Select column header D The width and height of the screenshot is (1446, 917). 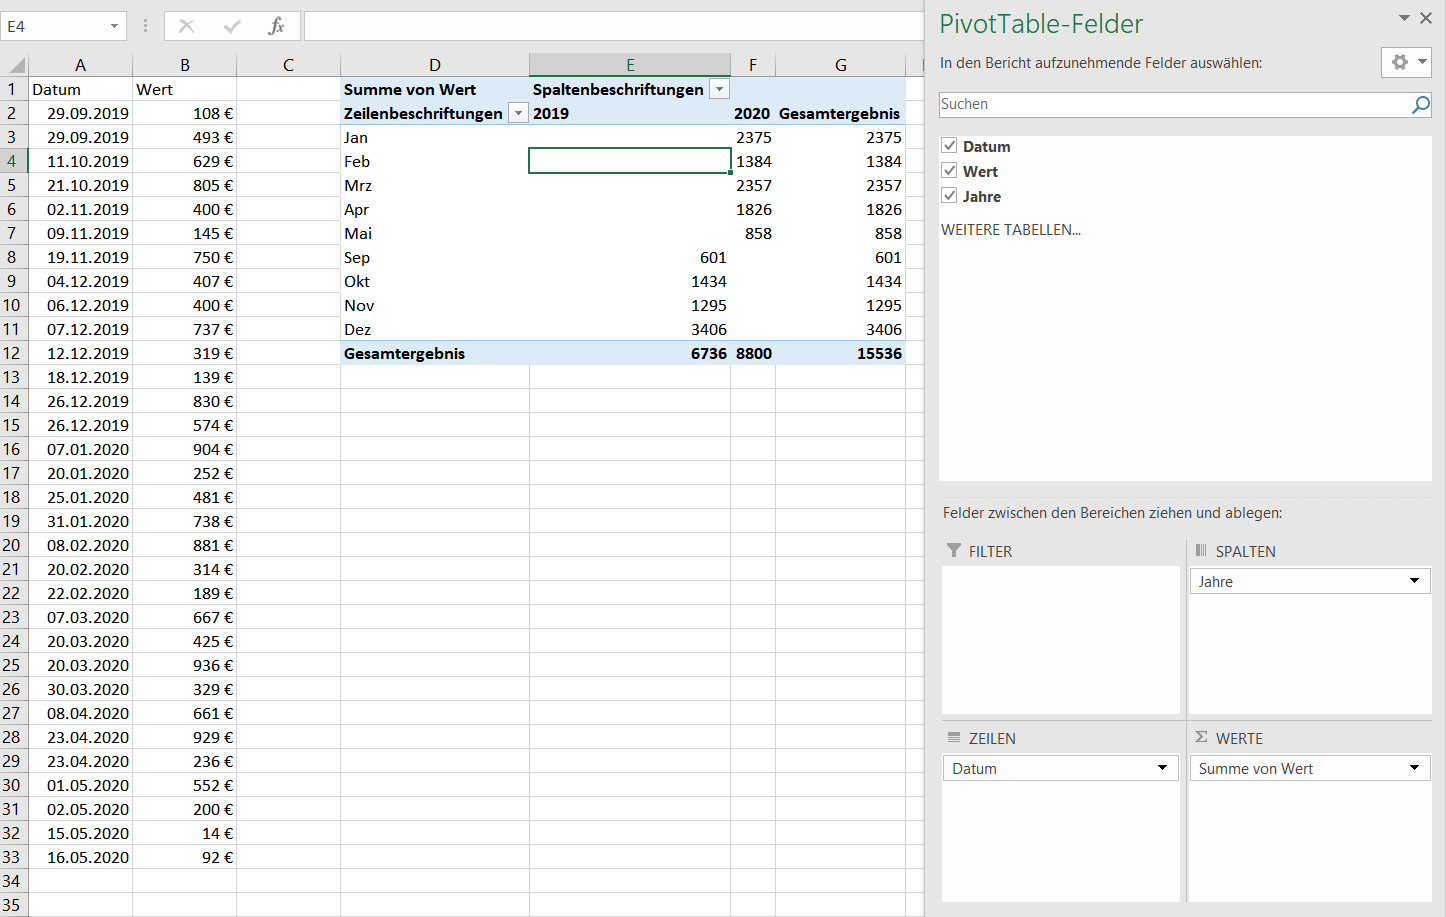tap(435, 65)
